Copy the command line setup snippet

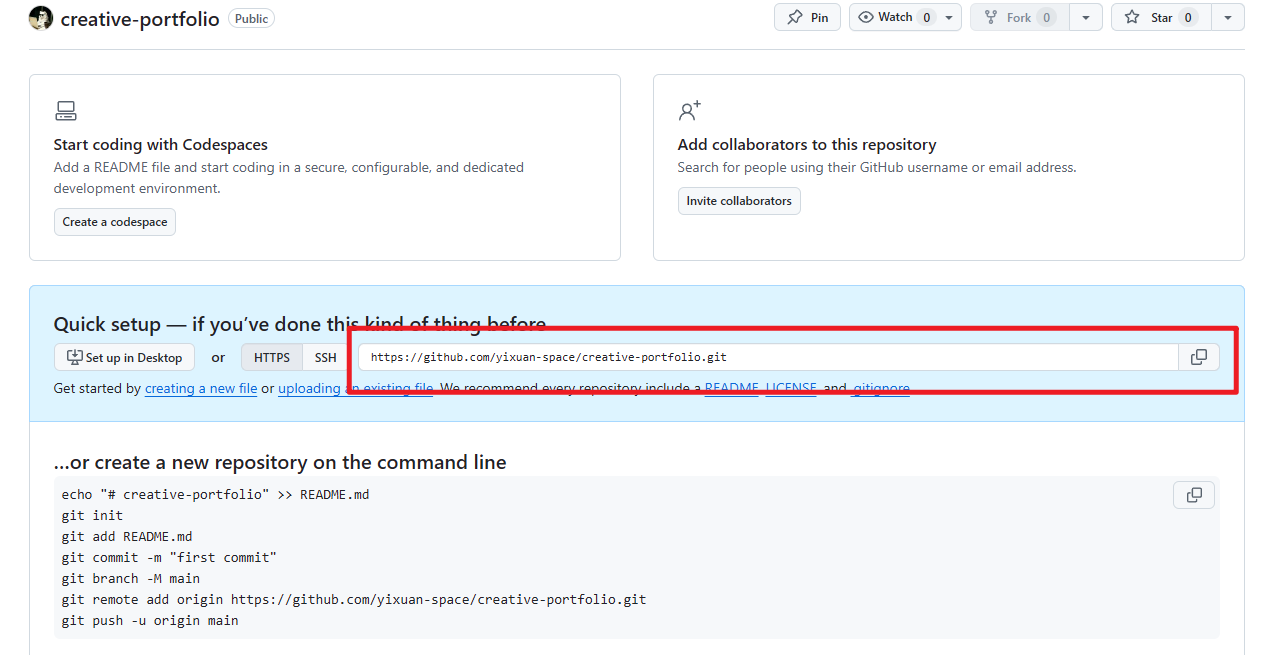tap(1194, 495)
